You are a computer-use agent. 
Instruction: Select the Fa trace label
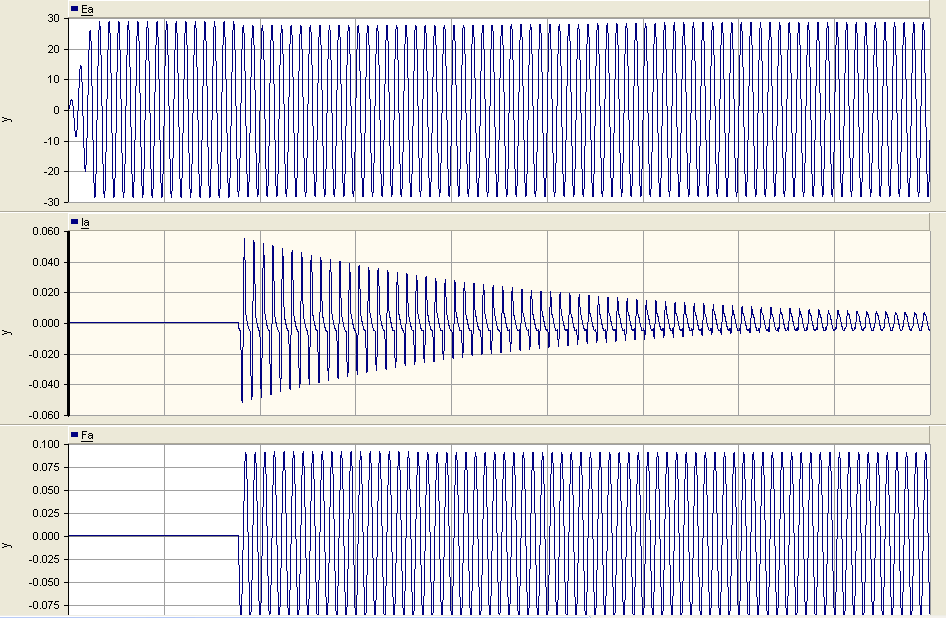tap(87, 435)
